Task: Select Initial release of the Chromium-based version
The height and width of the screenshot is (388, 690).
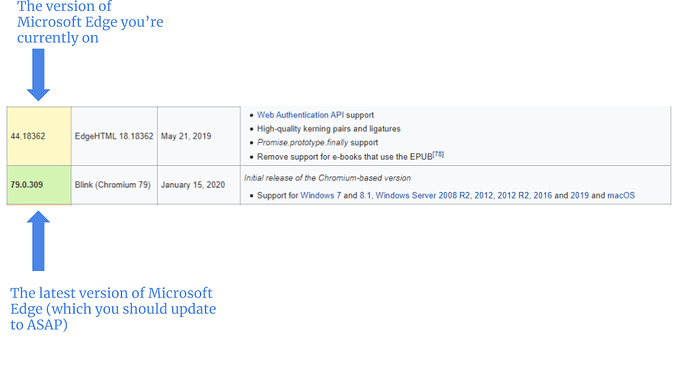Action: click(327, 178)
